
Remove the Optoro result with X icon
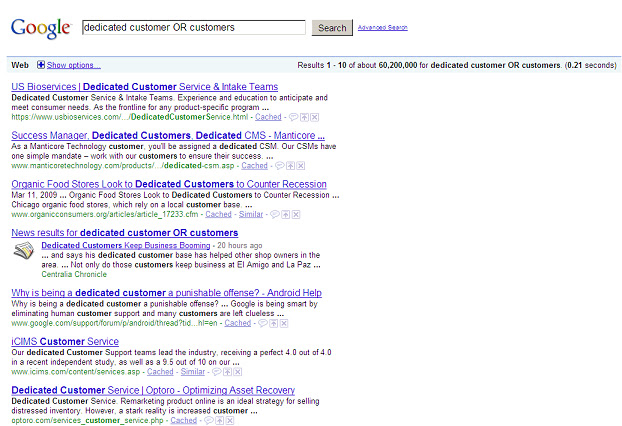click(230, 420)
